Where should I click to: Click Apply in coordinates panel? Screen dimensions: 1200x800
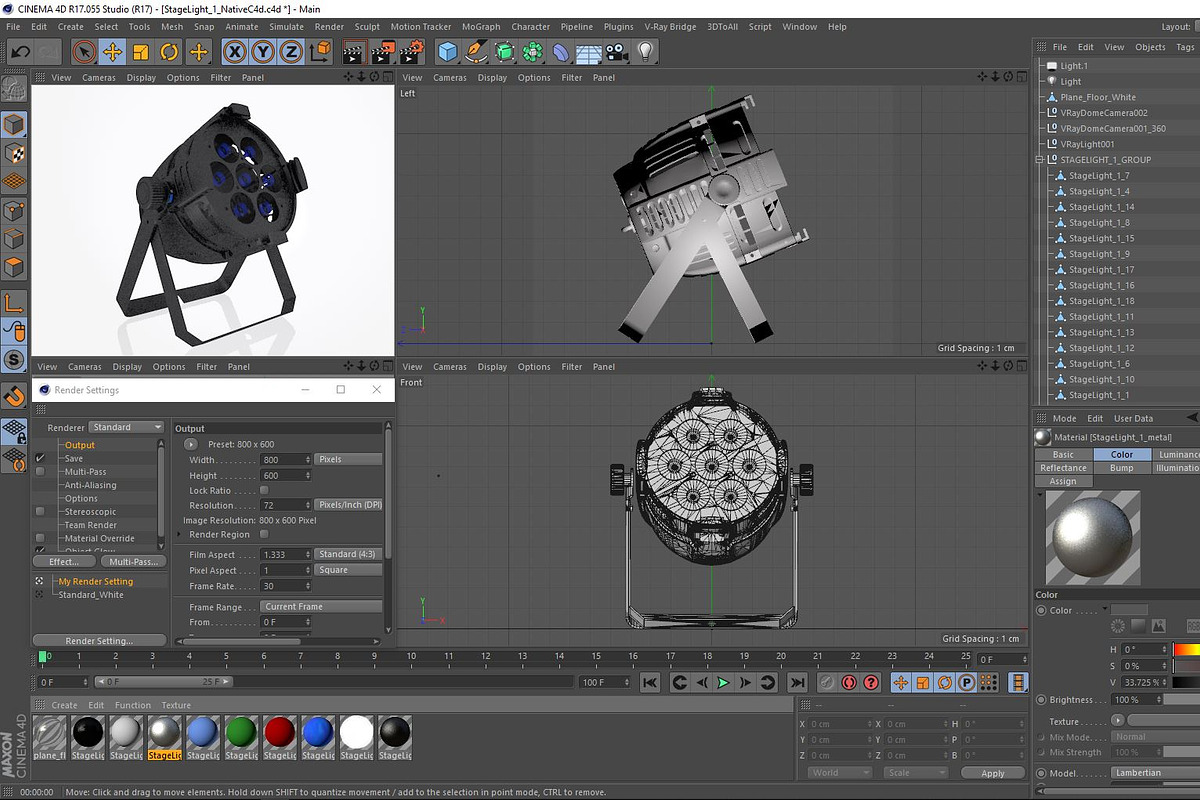click(992, 773)
